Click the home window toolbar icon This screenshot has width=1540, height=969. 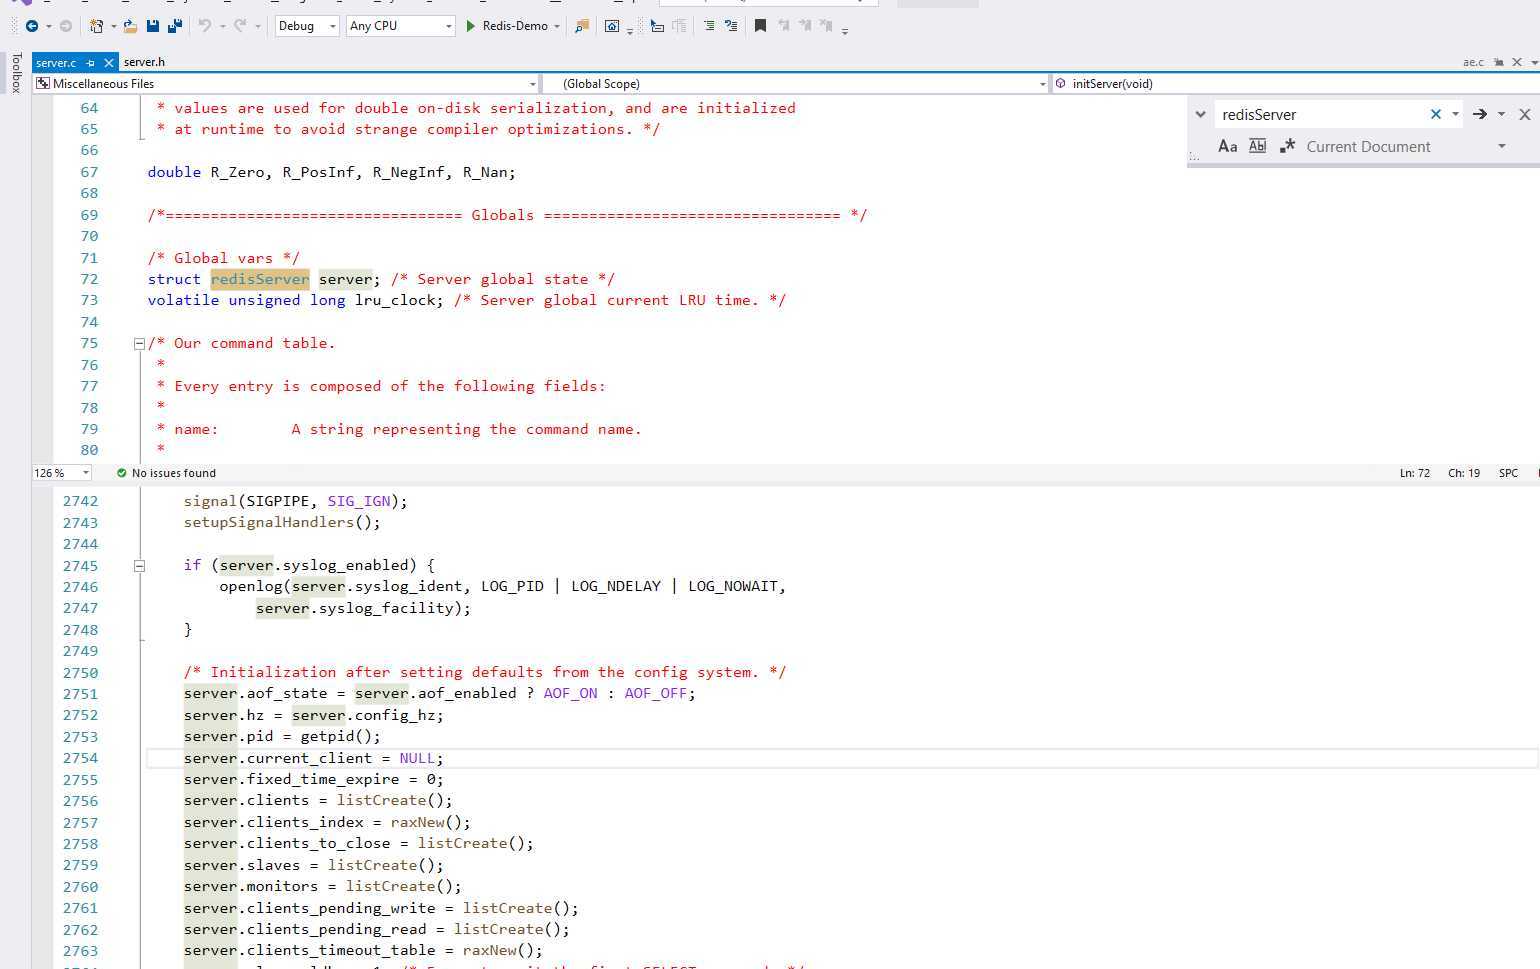612,26
